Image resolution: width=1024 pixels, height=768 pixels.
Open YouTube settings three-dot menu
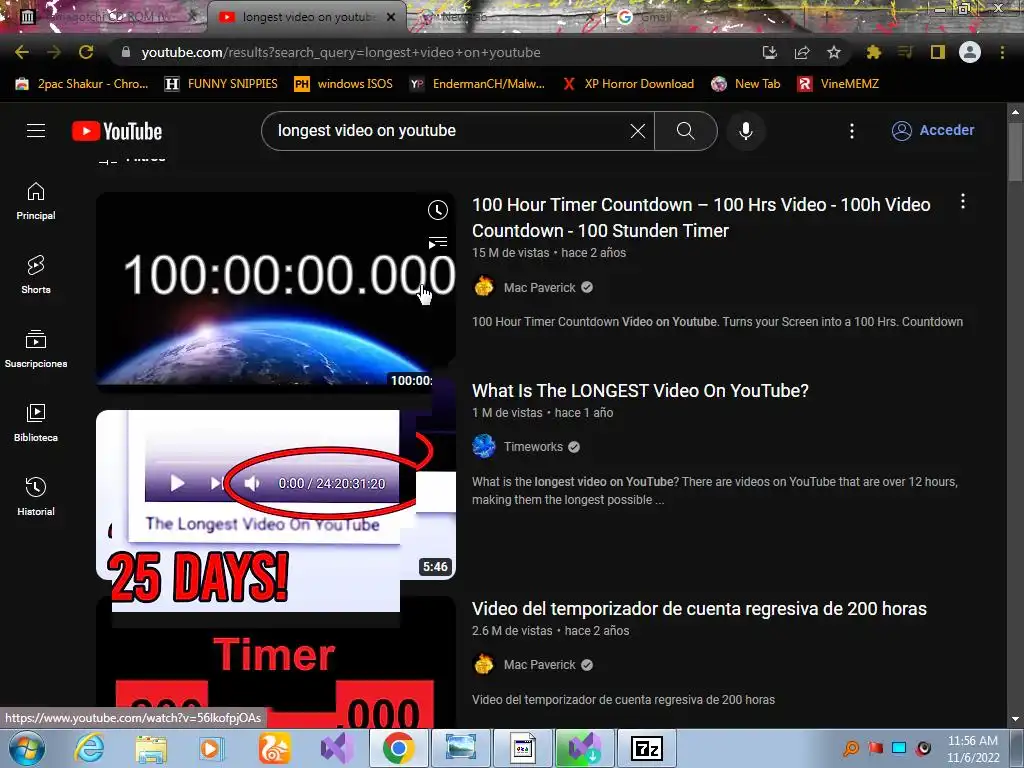852,131
